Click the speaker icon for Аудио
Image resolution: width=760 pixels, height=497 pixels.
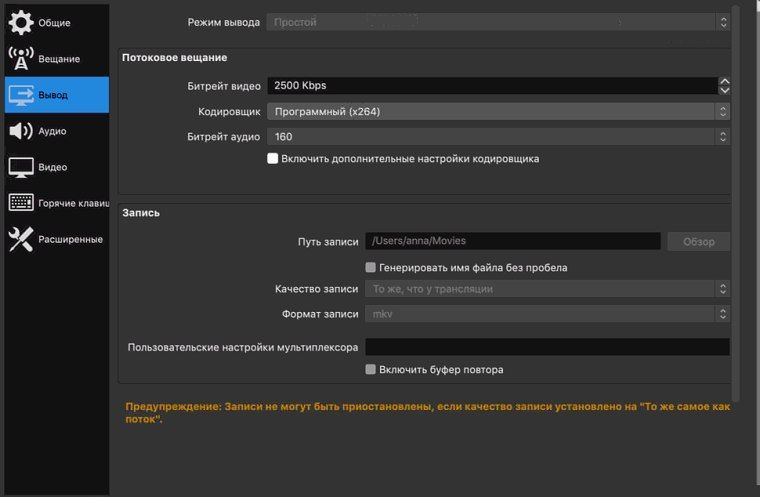pyautogui.click(x=21, y=131)
